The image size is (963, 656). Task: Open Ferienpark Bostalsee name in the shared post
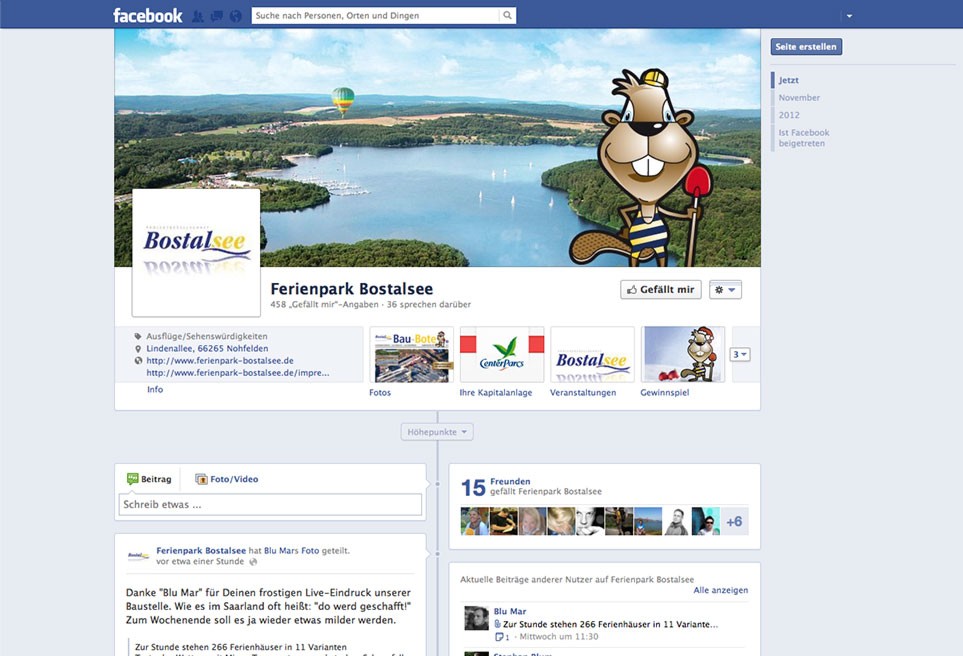click(x=201, y=550)
